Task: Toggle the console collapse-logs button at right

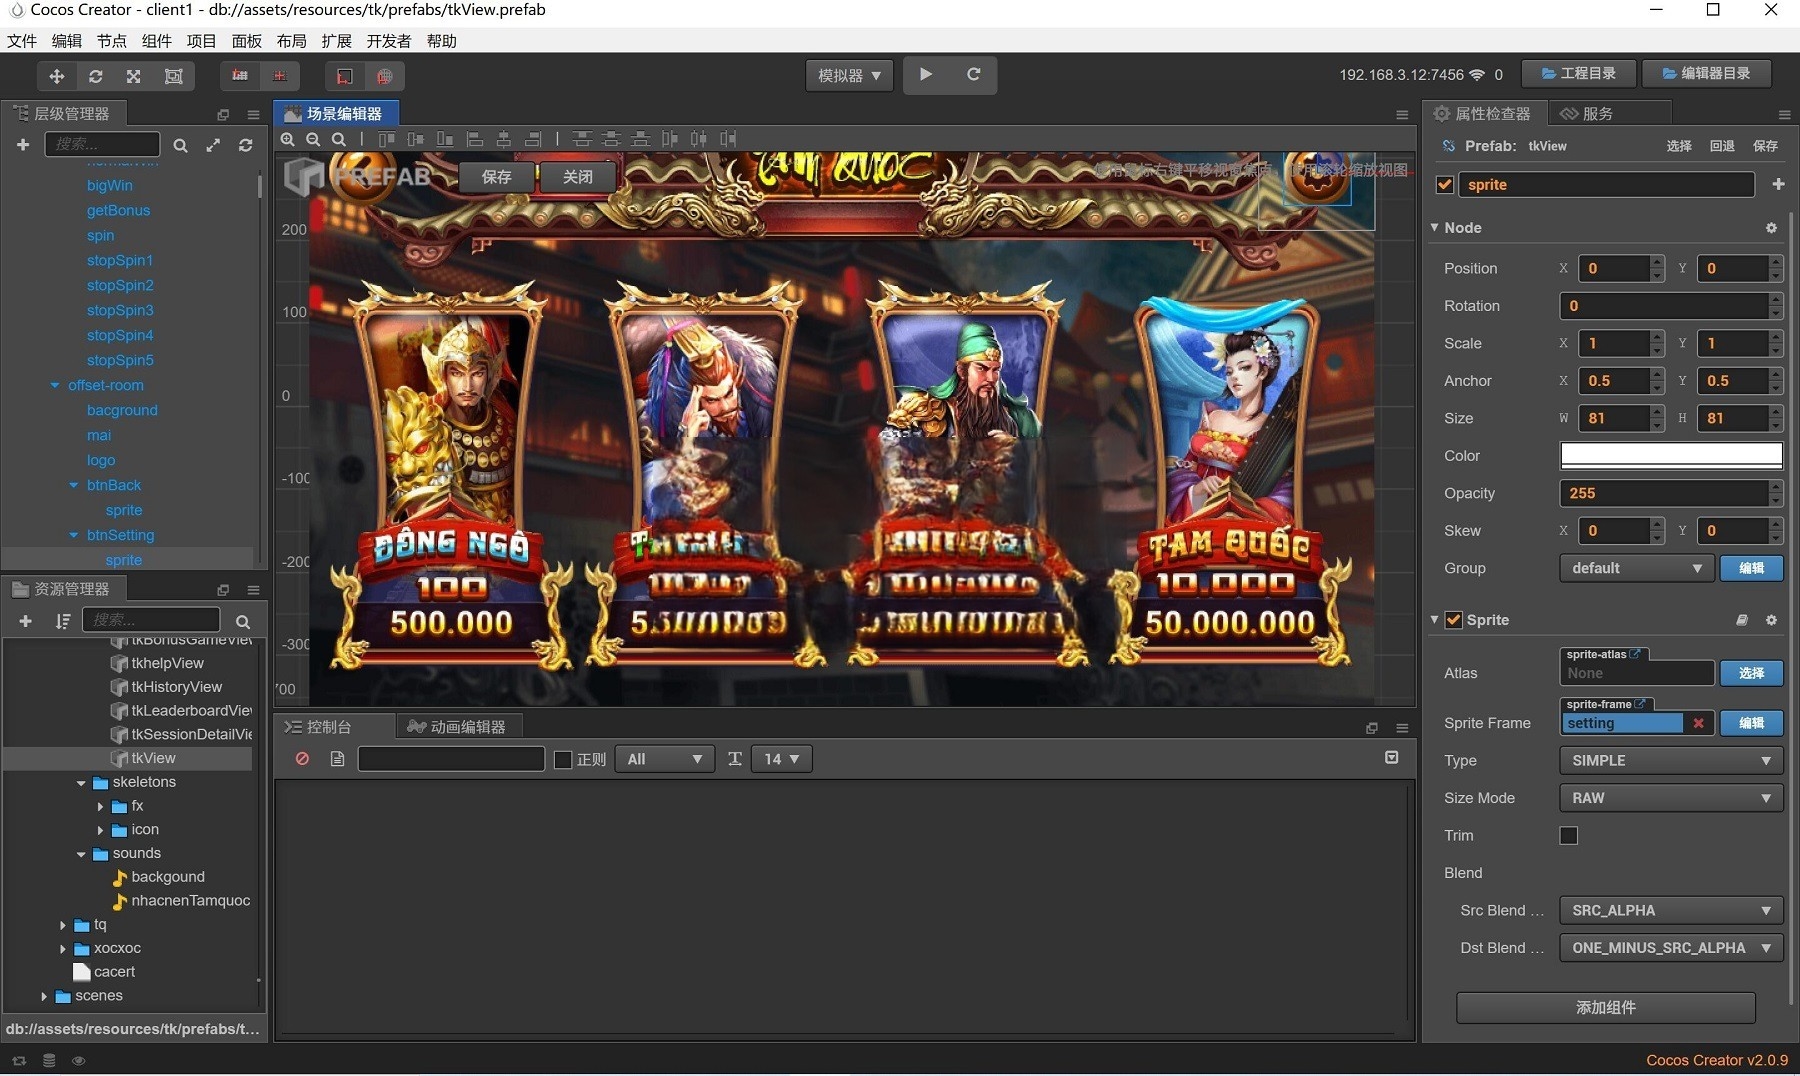Action: (x=1391, y=758)
